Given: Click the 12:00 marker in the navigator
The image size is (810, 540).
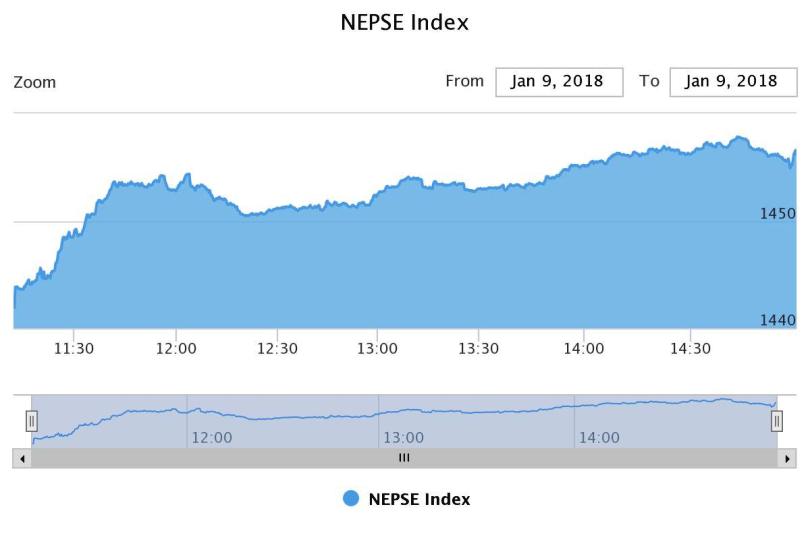Looking at the screenshot, I should tap(211, 437).
